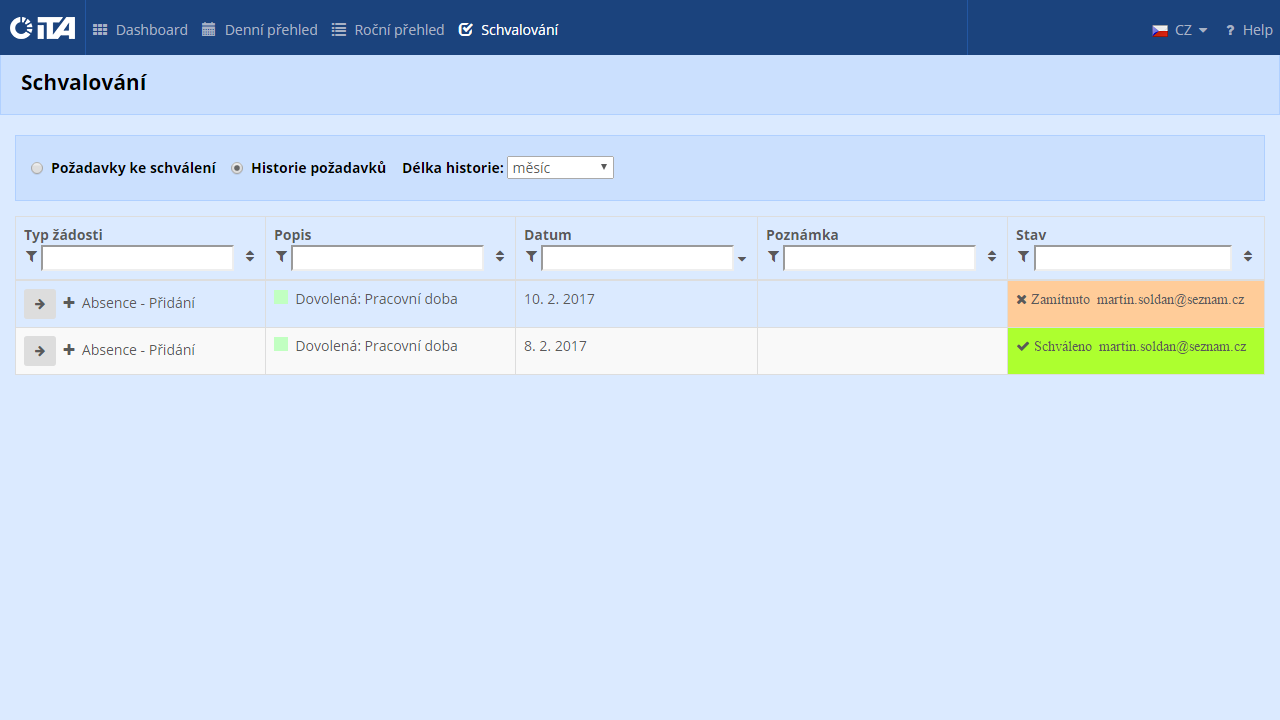This screenshot has width=1280, height=720.
Task: Click filter icon in Typ žádosti column
Action: (31, 257)
